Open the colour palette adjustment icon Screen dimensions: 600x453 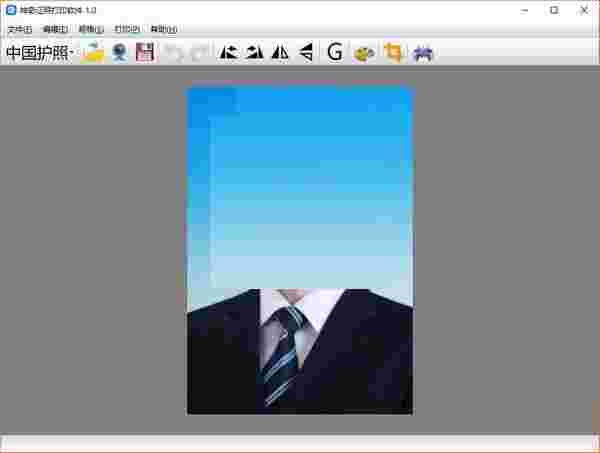tap(364, 53)
